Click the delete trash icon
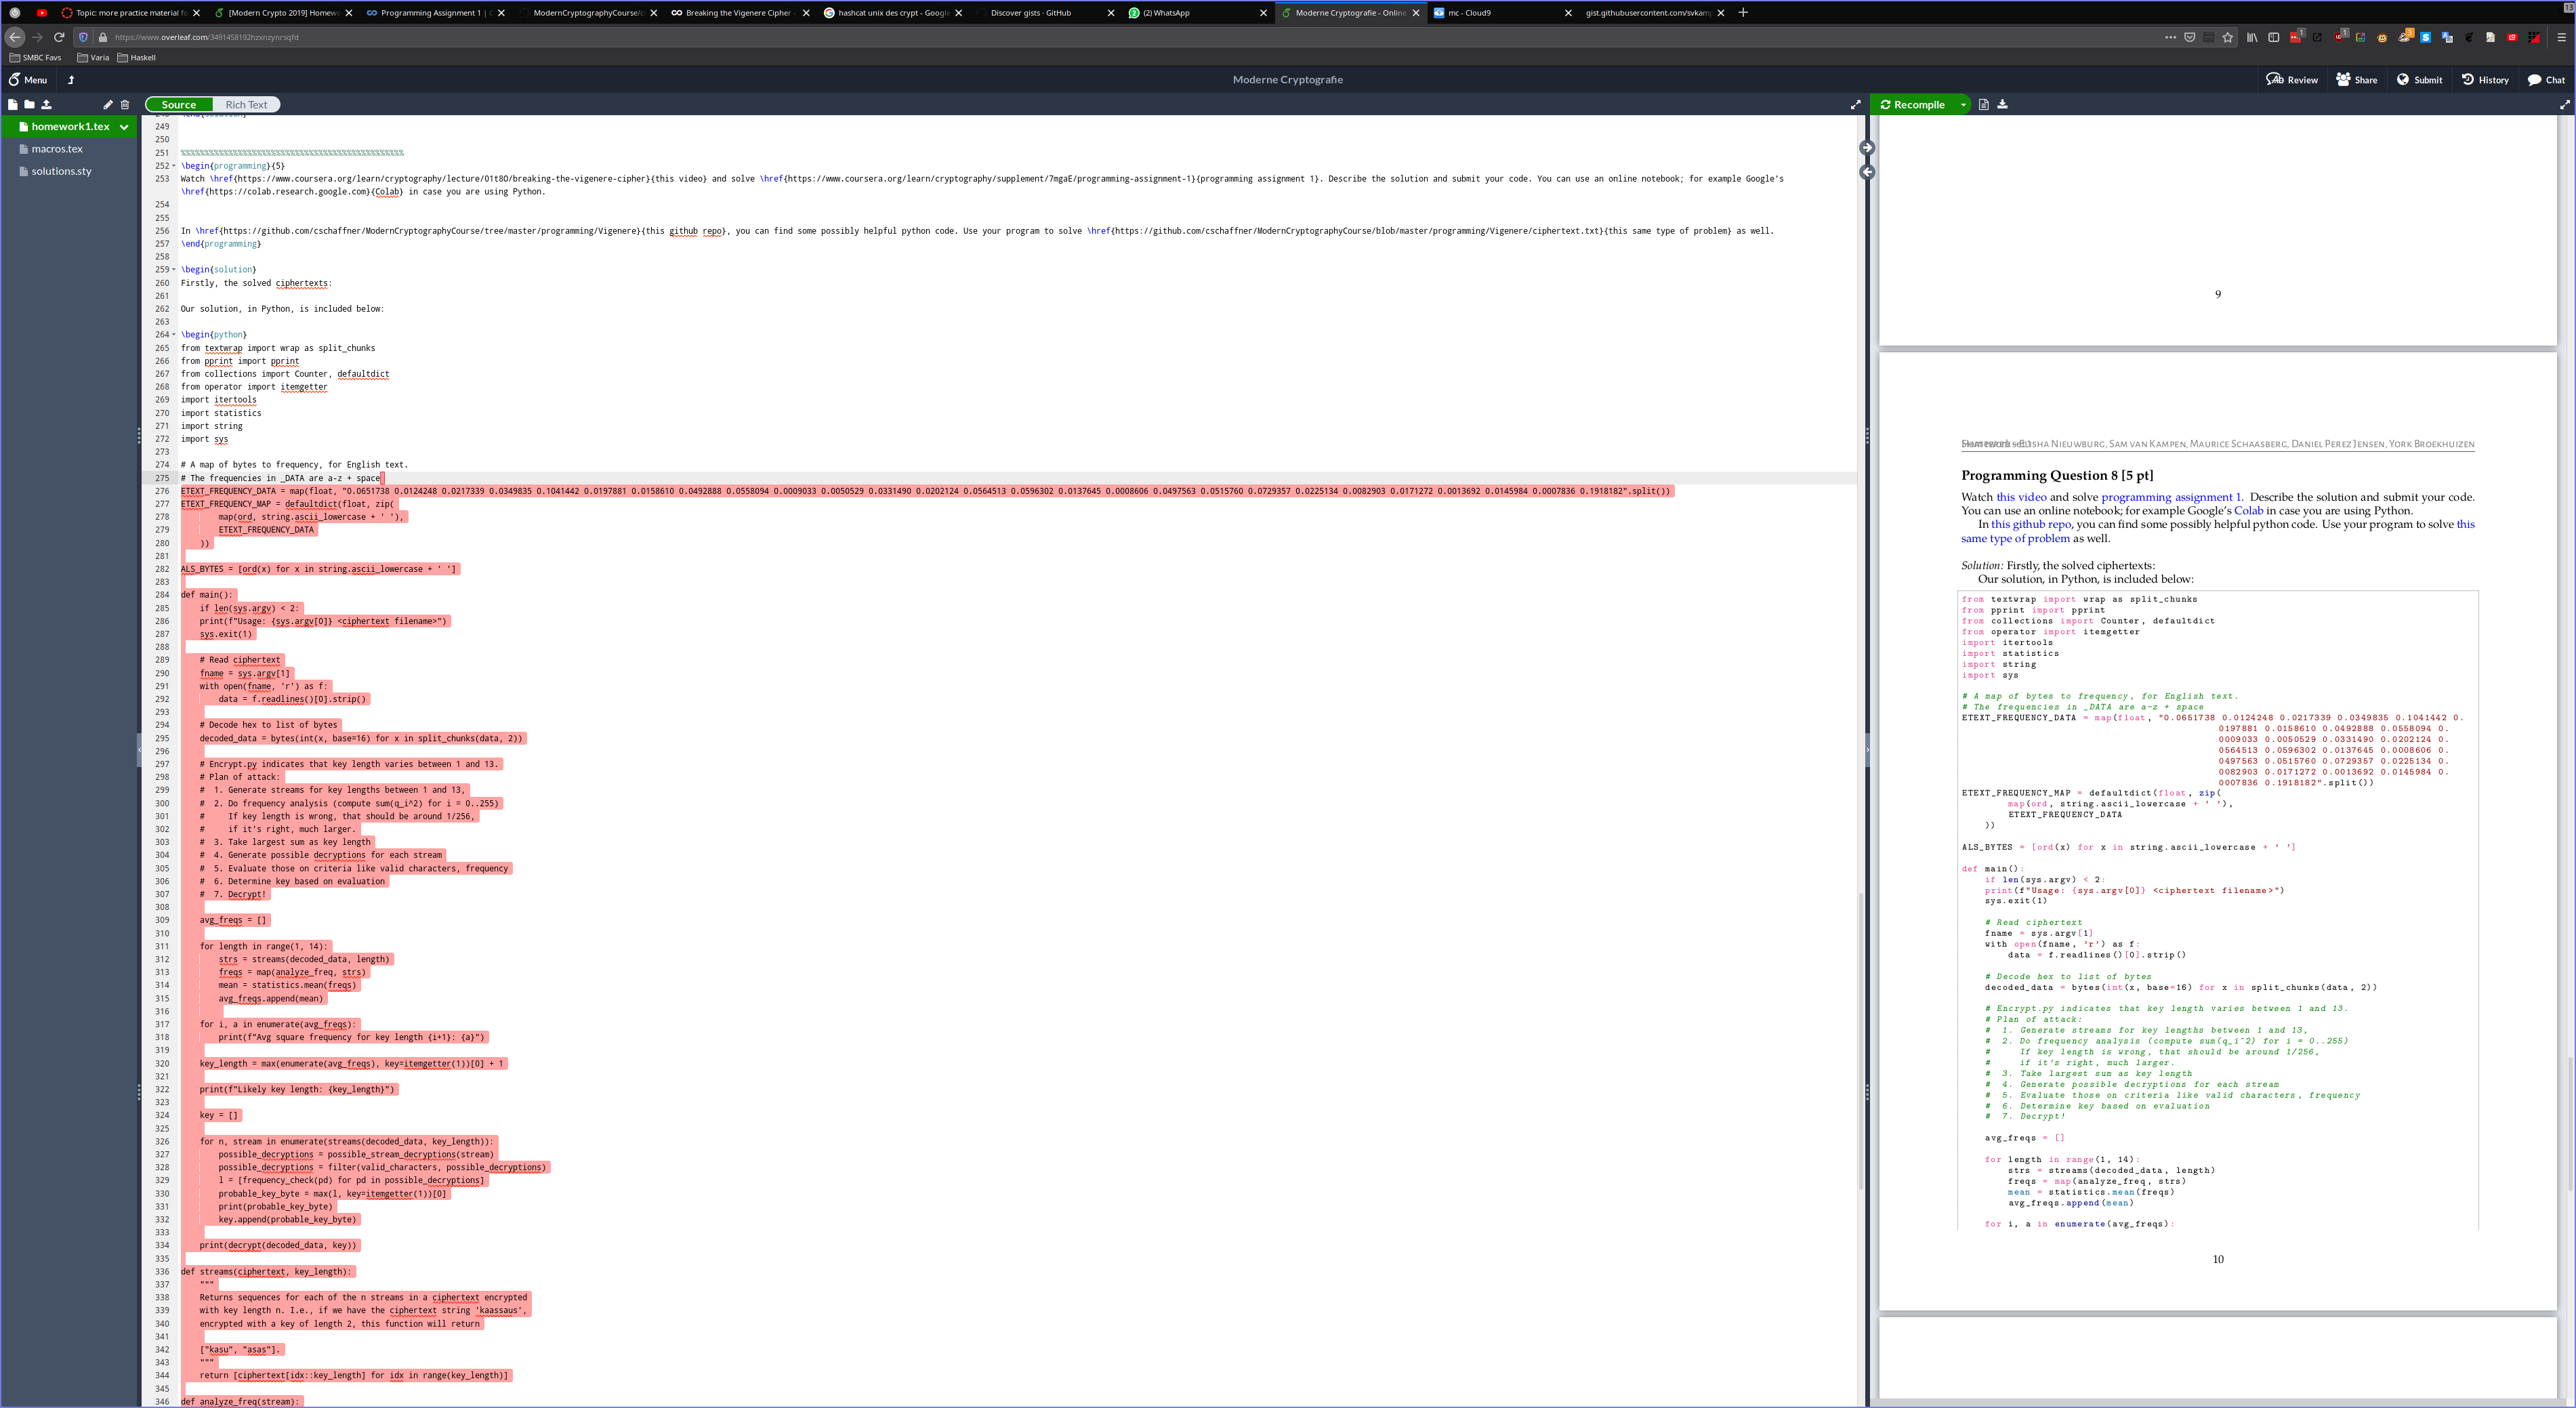 pyautogui.click(x=125, y=104)
